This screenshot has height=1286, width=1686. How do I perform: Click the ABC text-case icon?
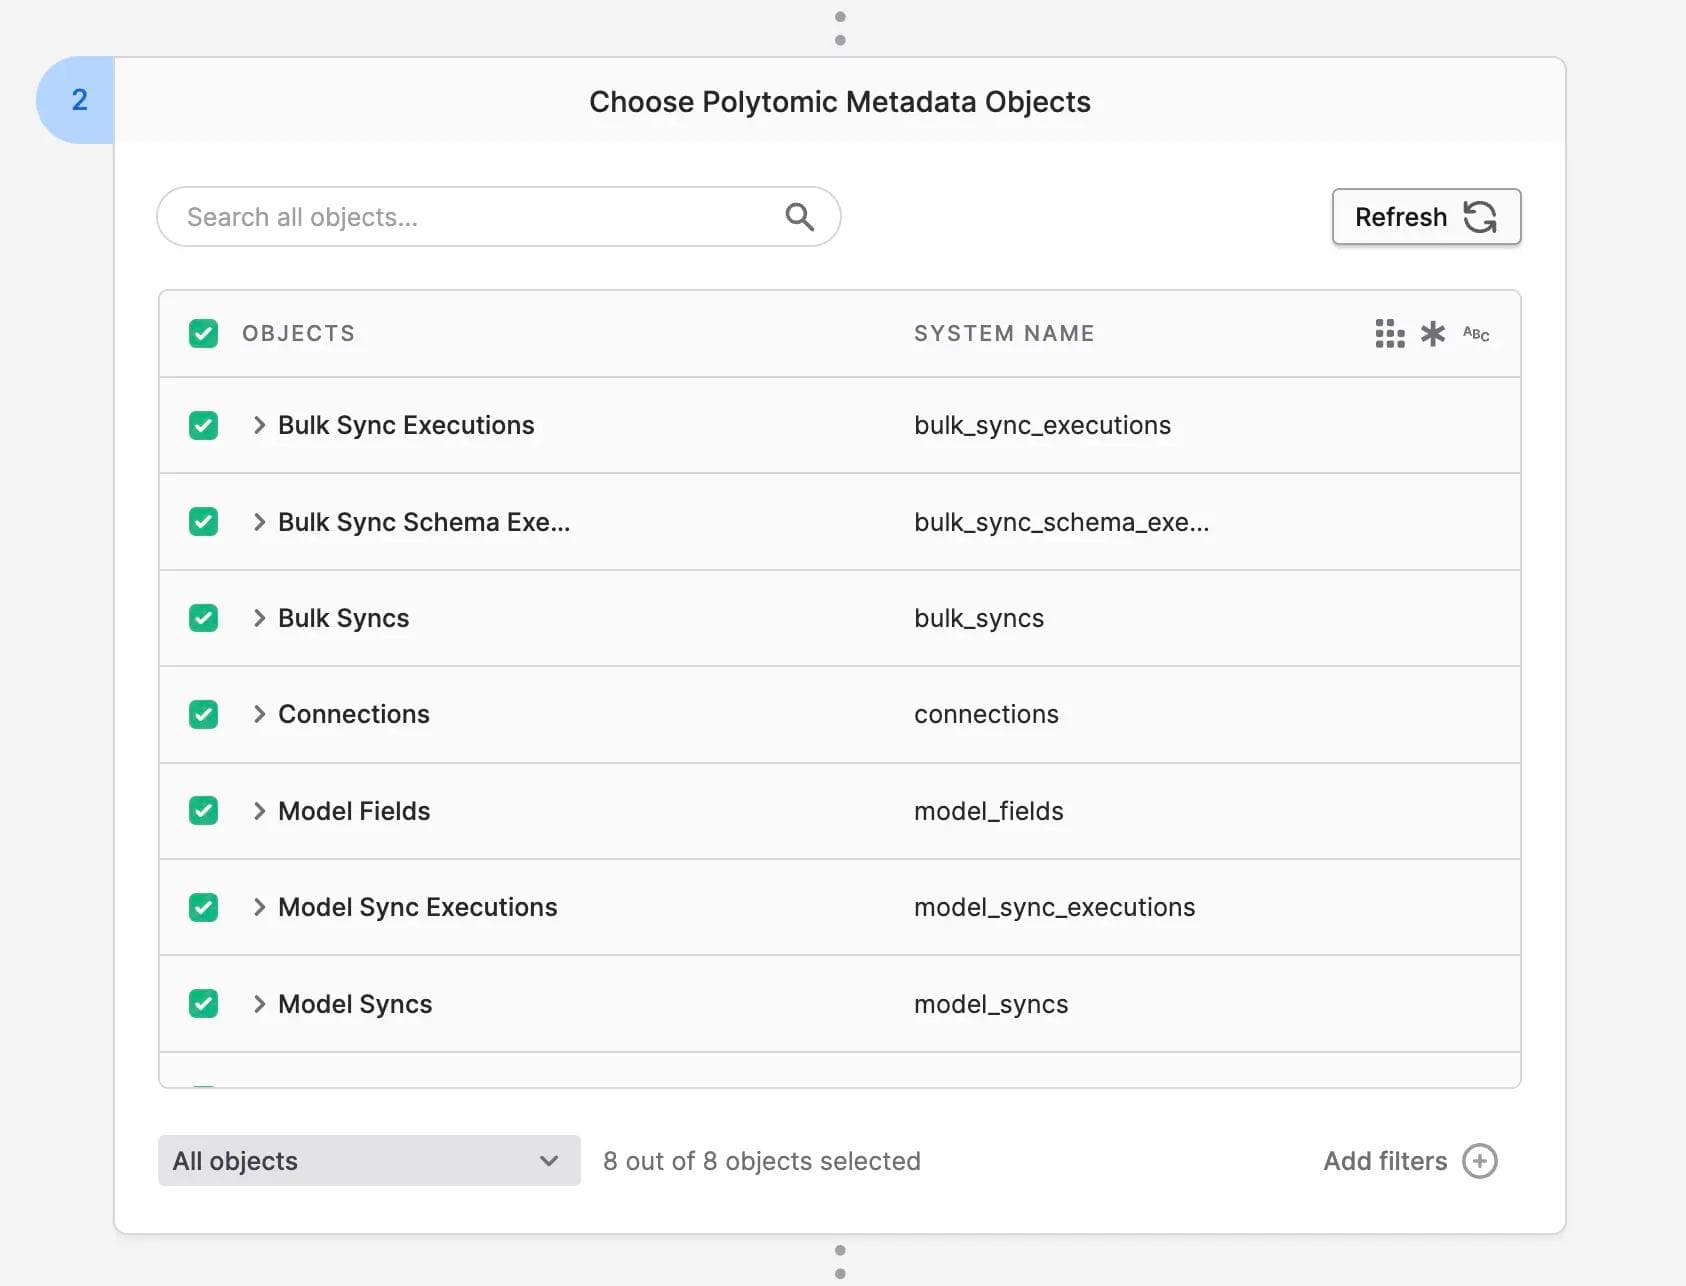(1476, 334)
